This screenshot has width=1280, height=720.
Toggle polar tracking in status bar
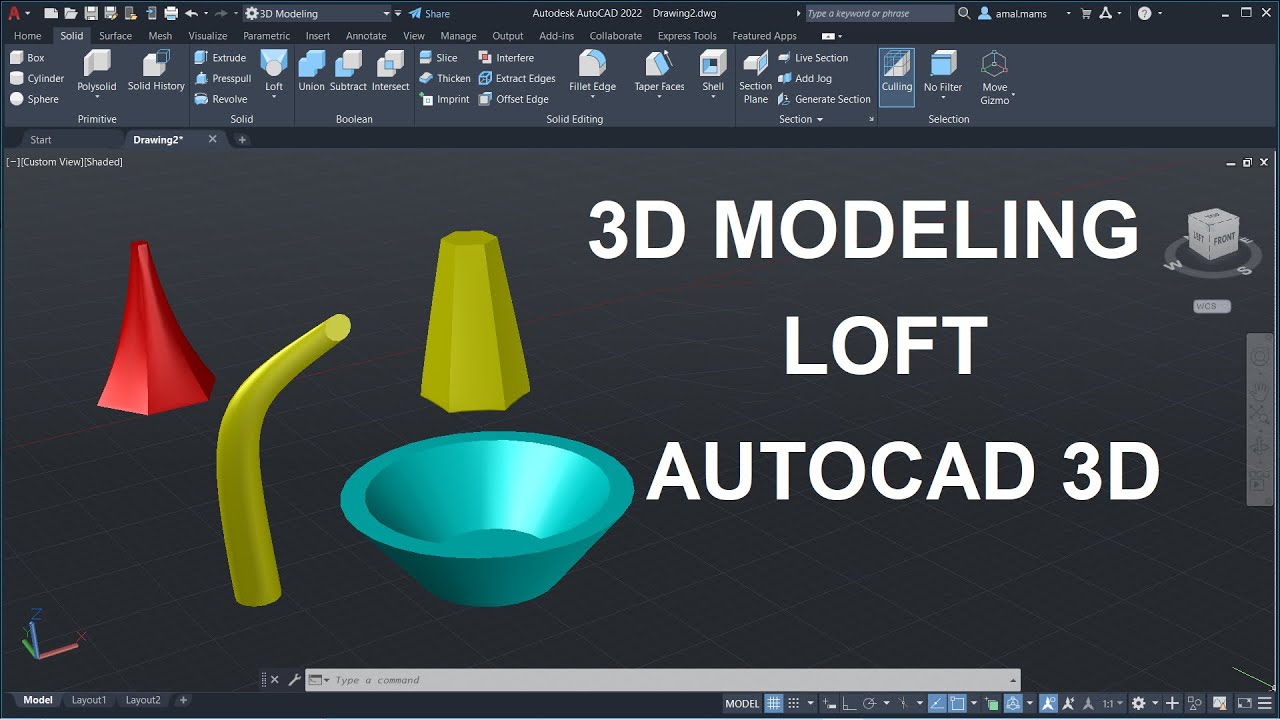869,703
